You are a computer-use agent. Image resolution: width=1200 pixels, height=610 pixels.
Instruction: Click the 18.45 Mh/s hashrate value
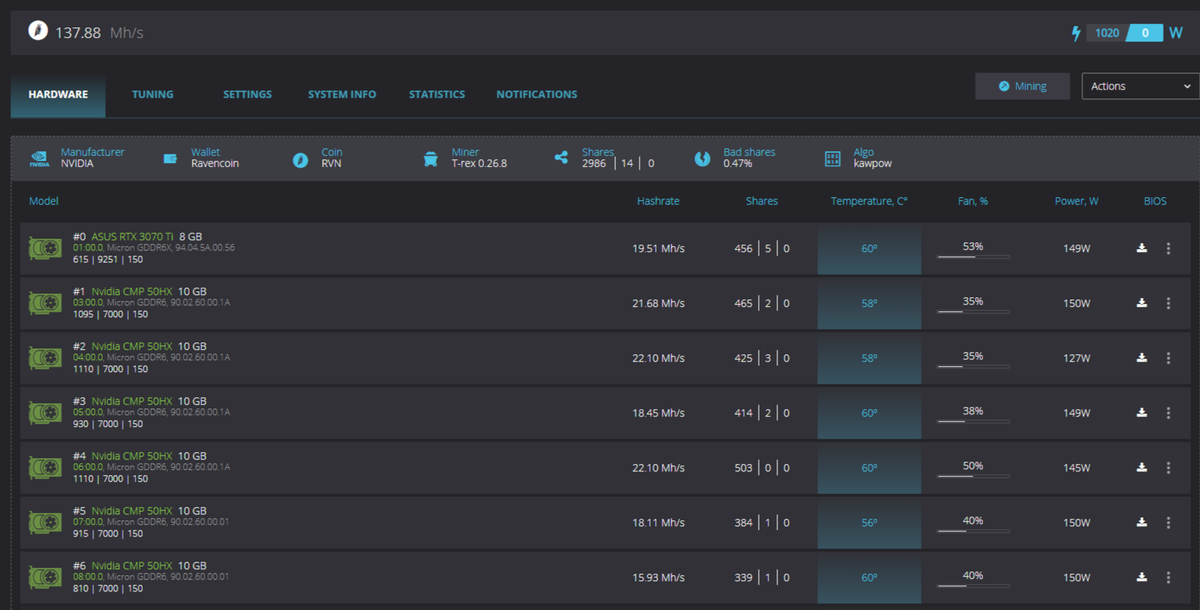(x=658, y=413)
